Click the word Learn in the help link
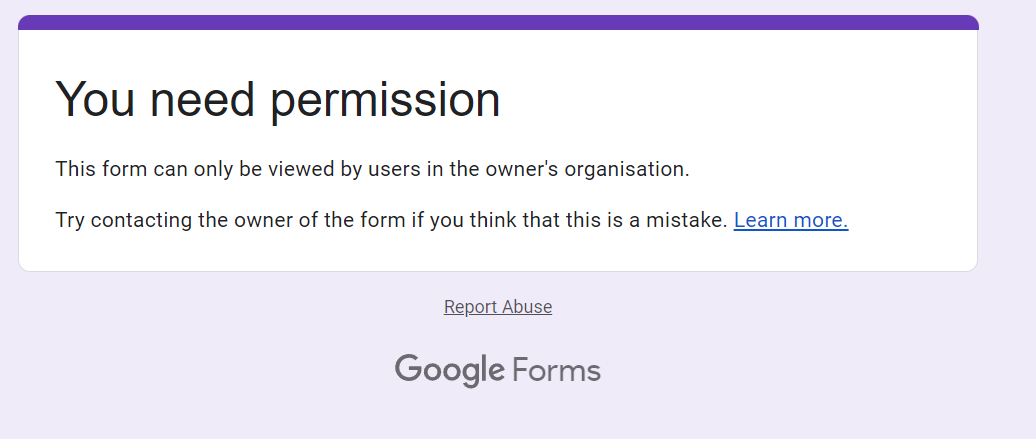 click(761, 220)
